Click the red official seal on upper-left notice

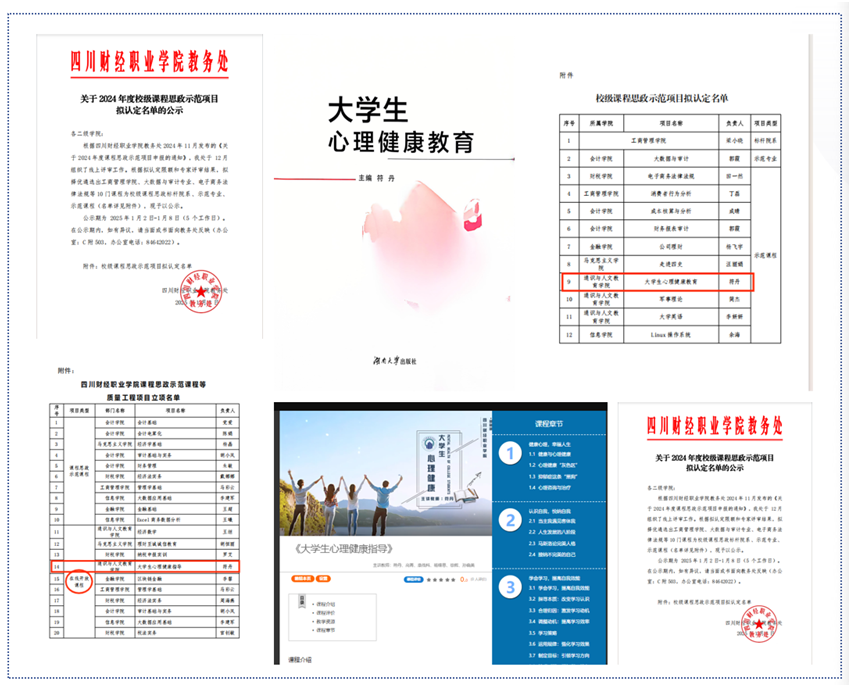[x=201, y=291]
